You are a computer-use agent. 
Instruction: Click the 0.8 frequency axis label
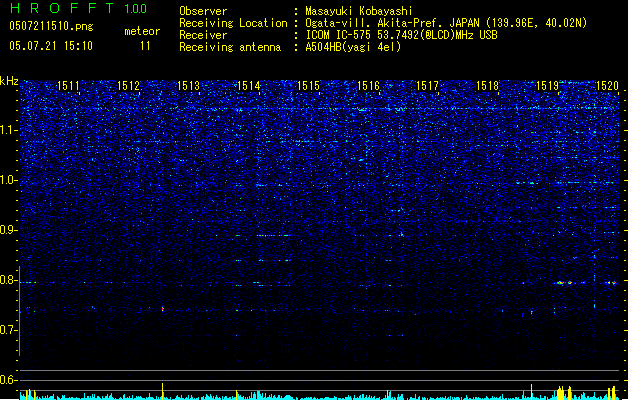pyautogui.click(x=8, y=280)
